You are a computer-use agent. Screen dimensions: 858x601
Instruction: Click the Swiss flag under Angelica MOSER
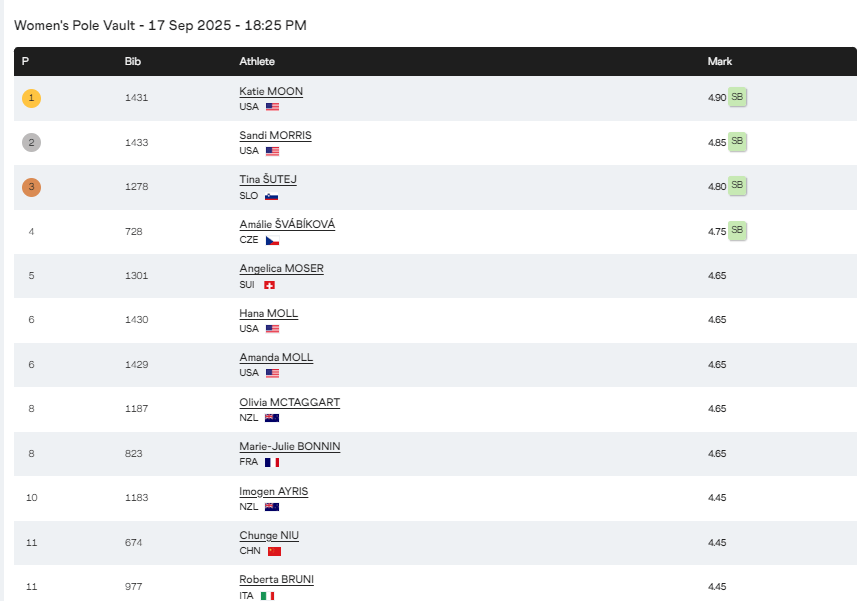(x=269, y=285)
